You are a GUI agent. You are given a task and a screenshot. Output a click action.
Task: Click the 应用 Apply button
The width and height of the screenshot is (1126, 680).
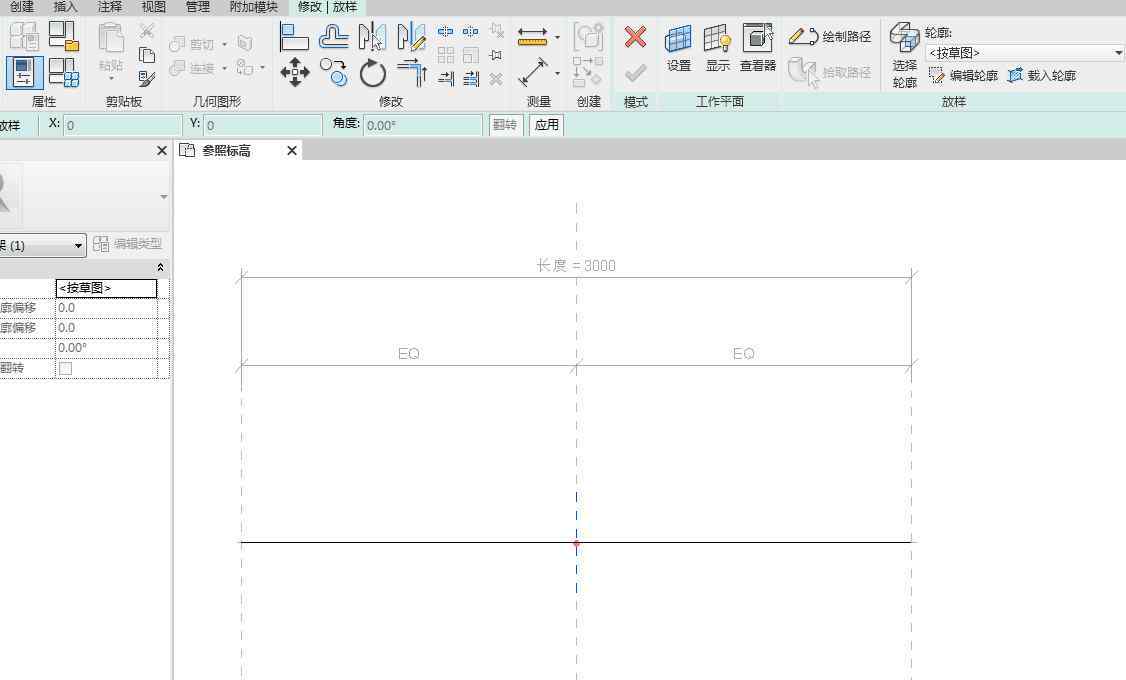(546, 125)
